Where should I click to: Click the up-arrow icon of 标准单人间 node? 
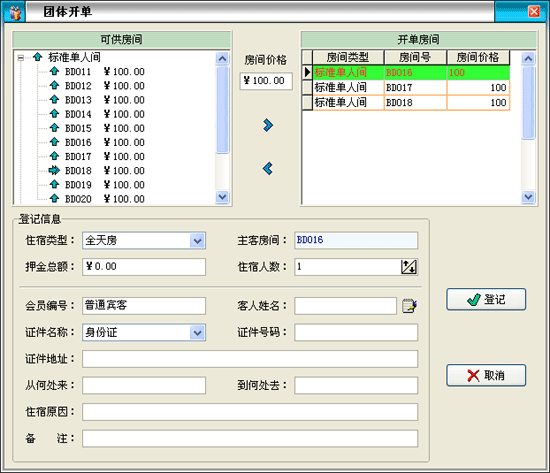(x=38, y=57)
